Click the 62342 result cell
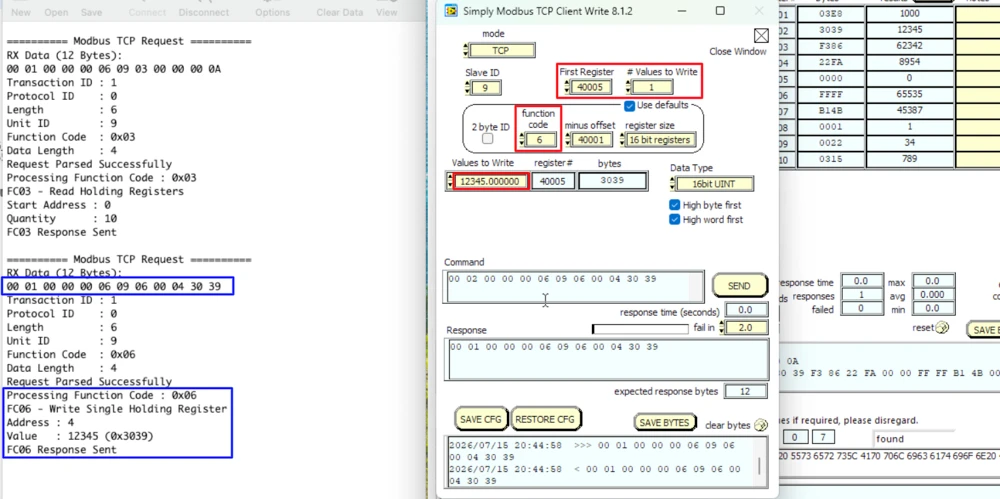Viewport: 1000px width, 499px height. (909, 46)
